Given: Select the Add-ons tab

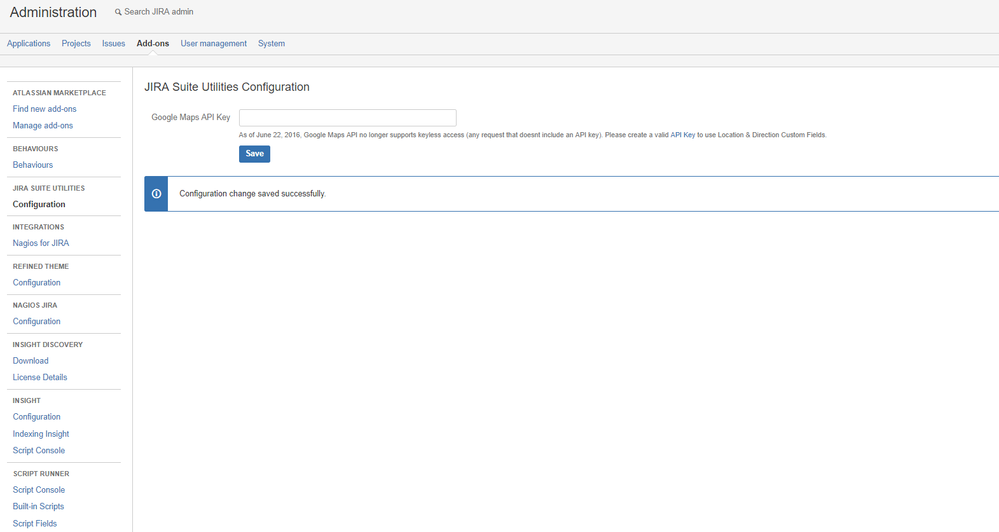Looking at the screenshot, I should coord(153,43).
